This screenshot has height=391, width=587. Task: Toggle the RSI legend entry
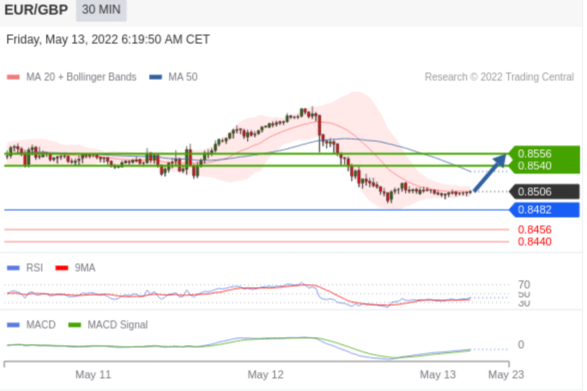point(25,268)
